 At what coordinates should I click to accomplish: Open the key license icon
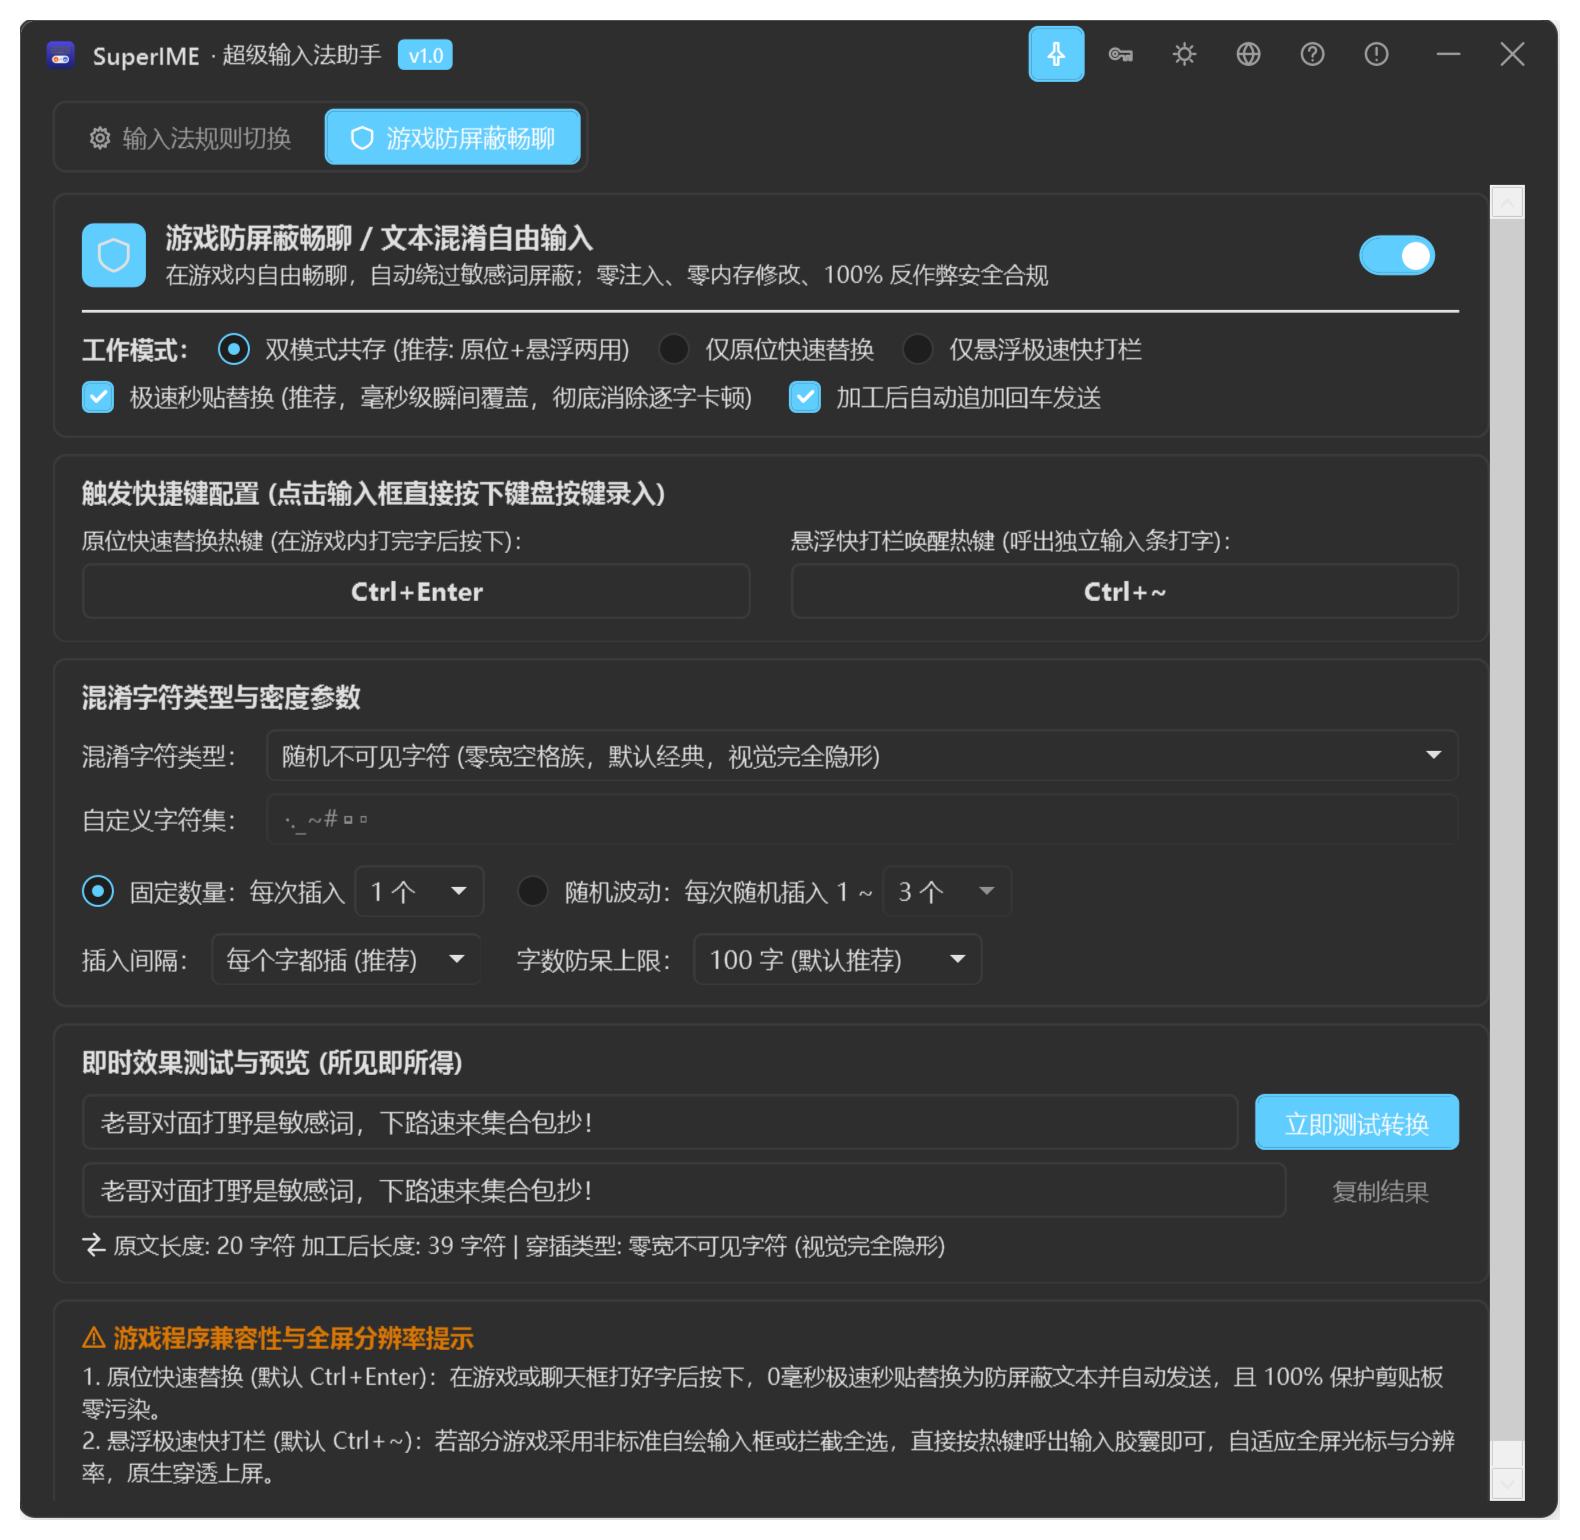1120,54
